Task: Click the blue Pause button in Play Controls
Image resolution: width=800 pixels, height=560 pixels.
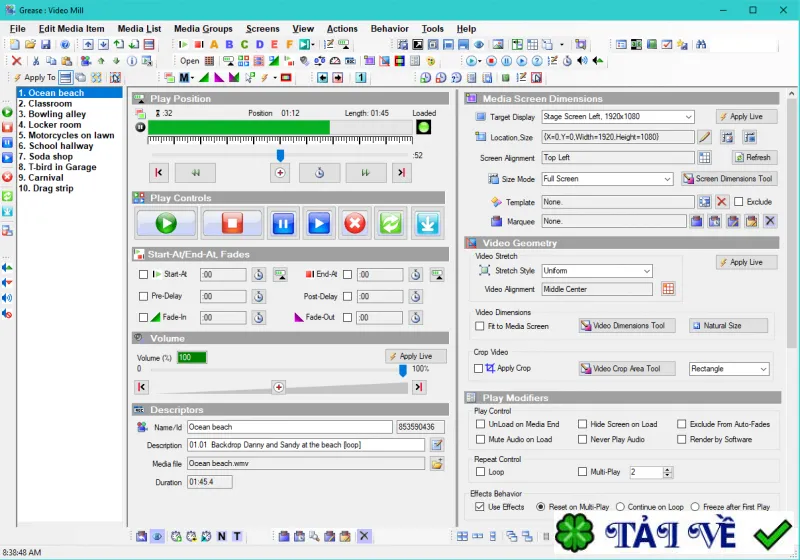Action: 283,223
